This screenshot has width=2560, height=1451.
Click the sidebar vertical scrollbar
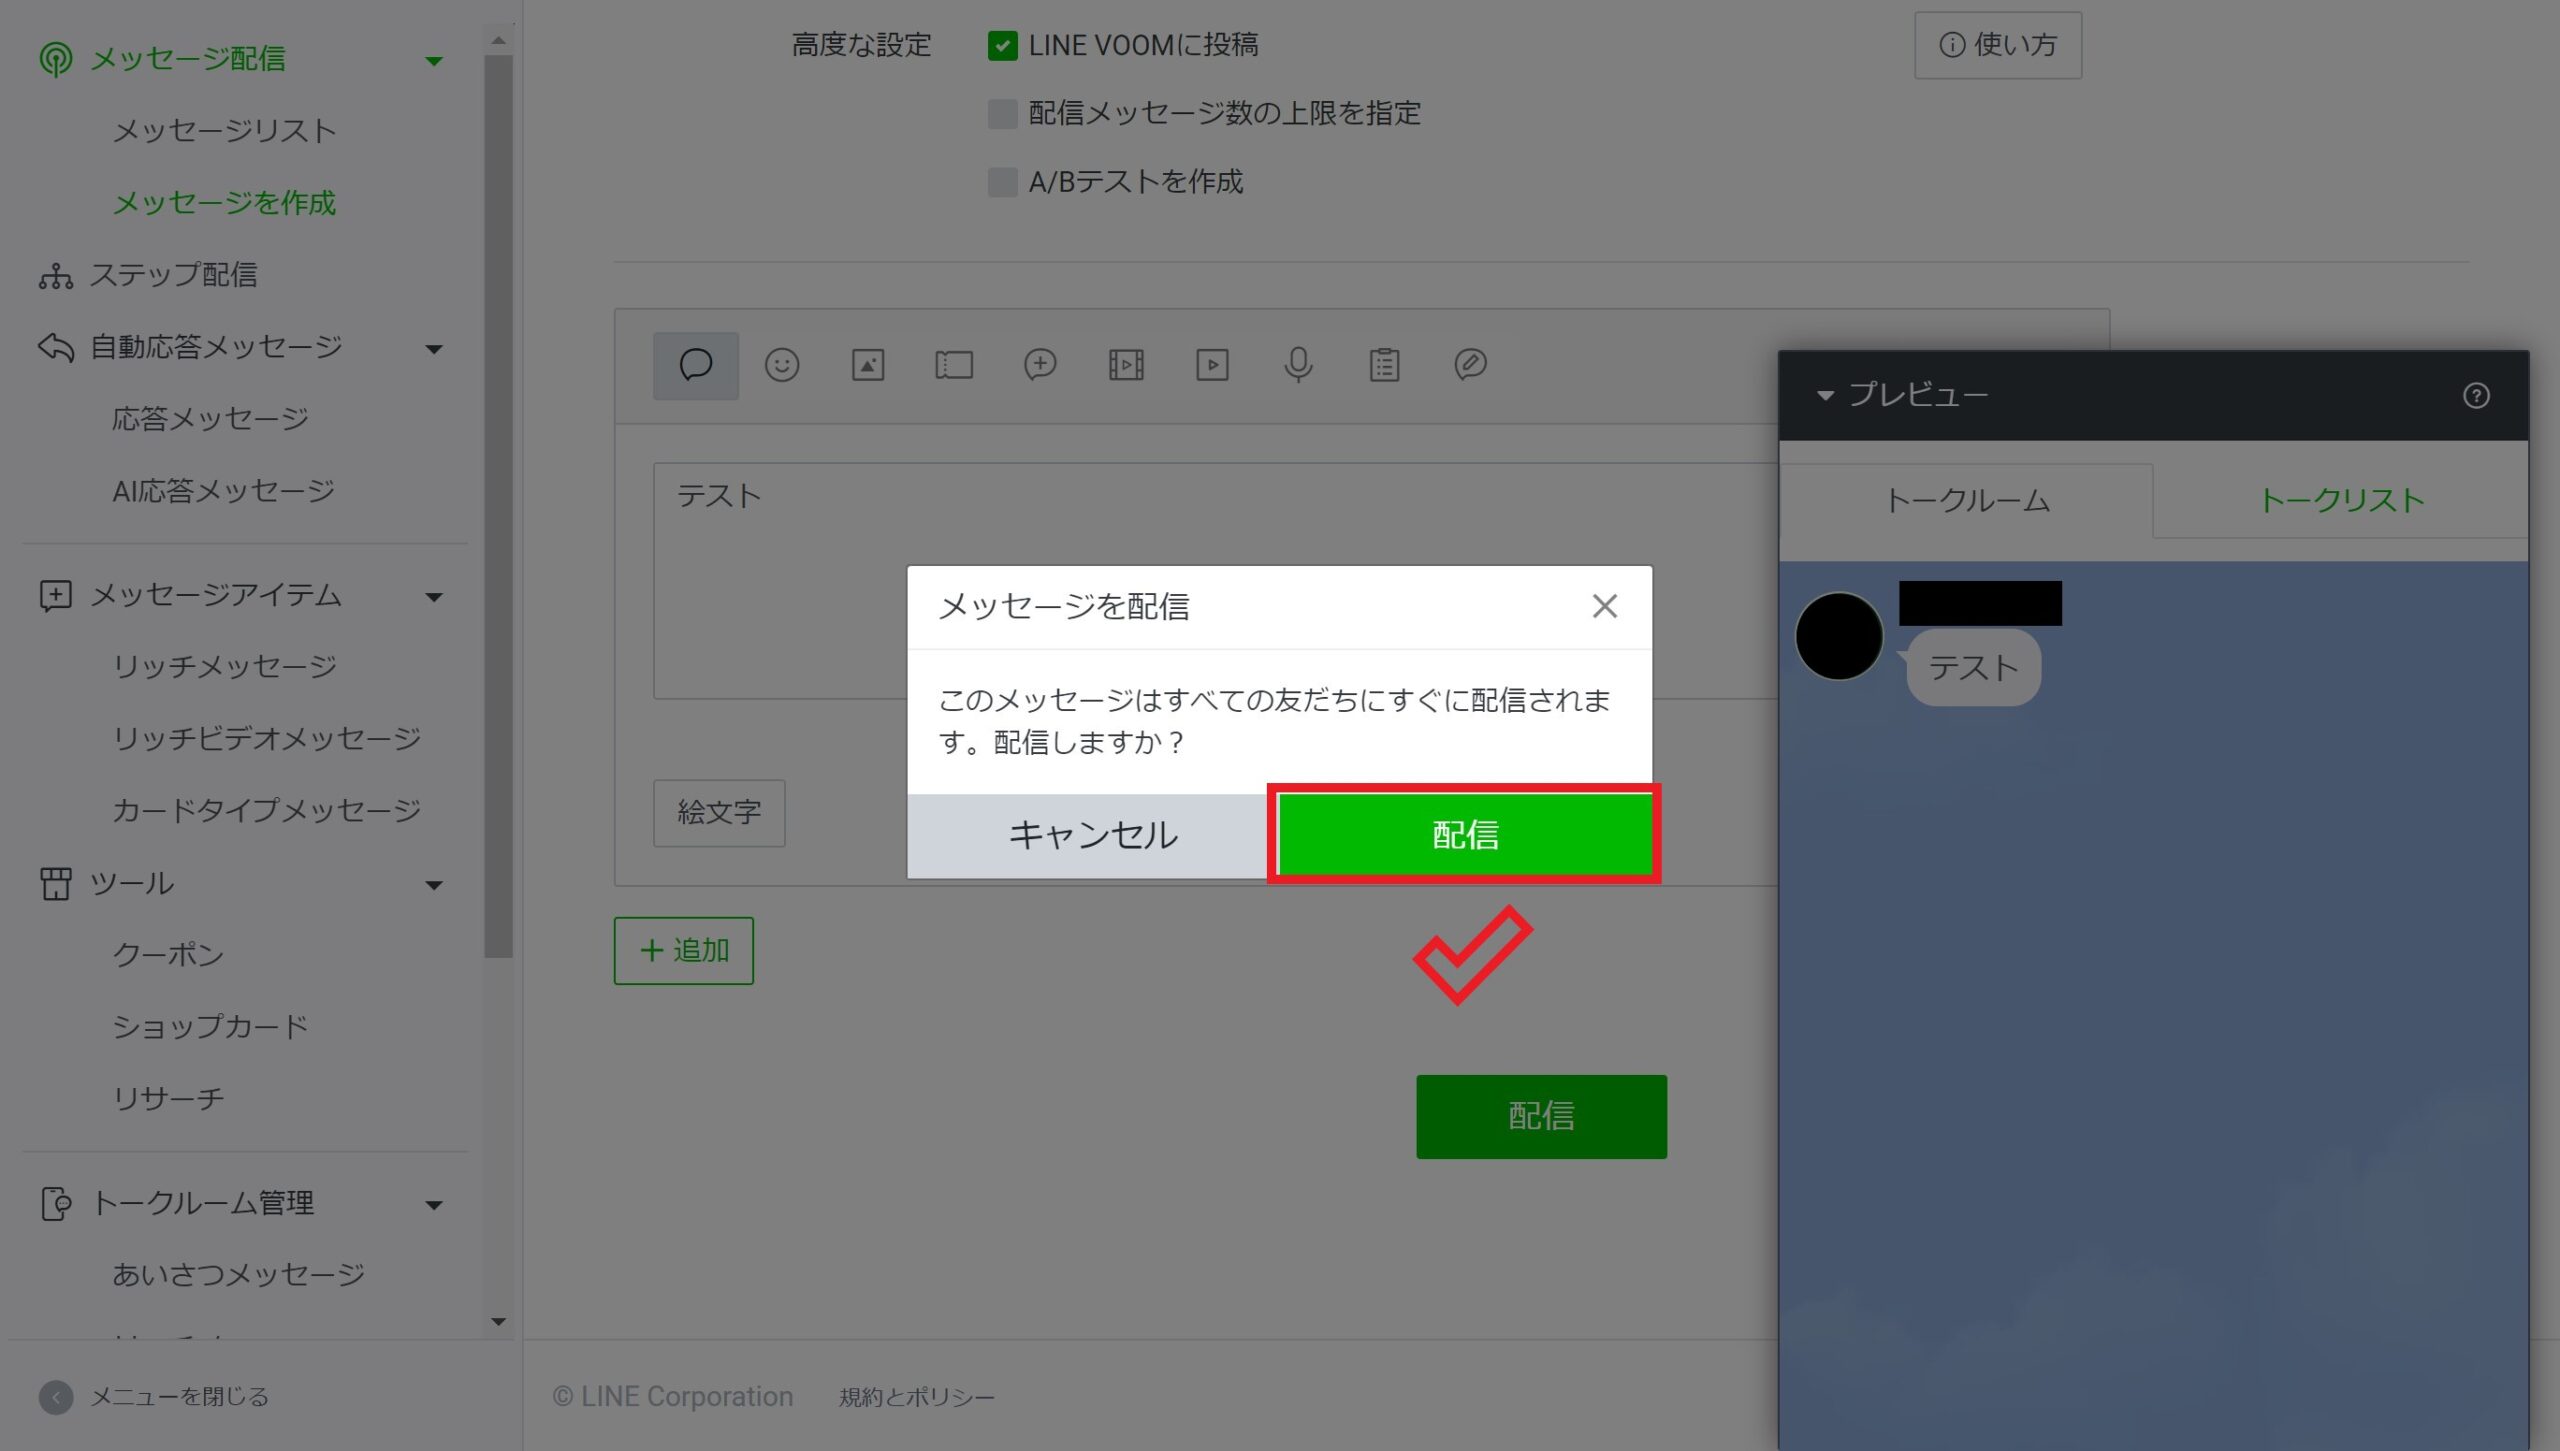[x=498, y=500]
